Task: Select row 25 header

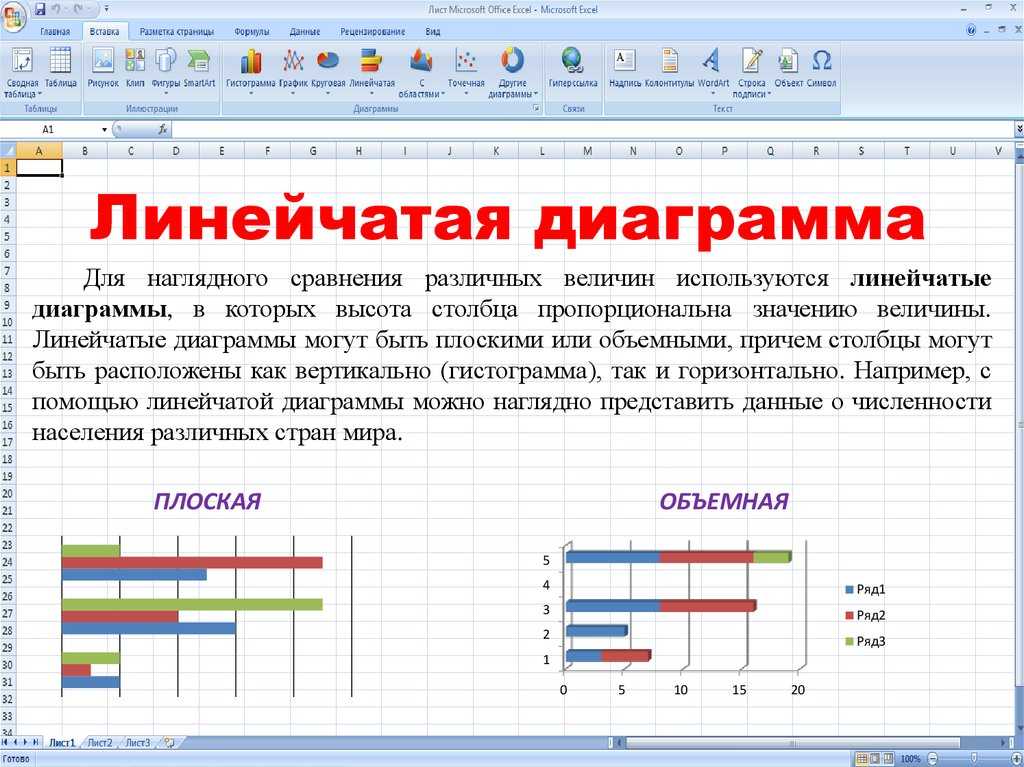Action: [x=7, y=579]
